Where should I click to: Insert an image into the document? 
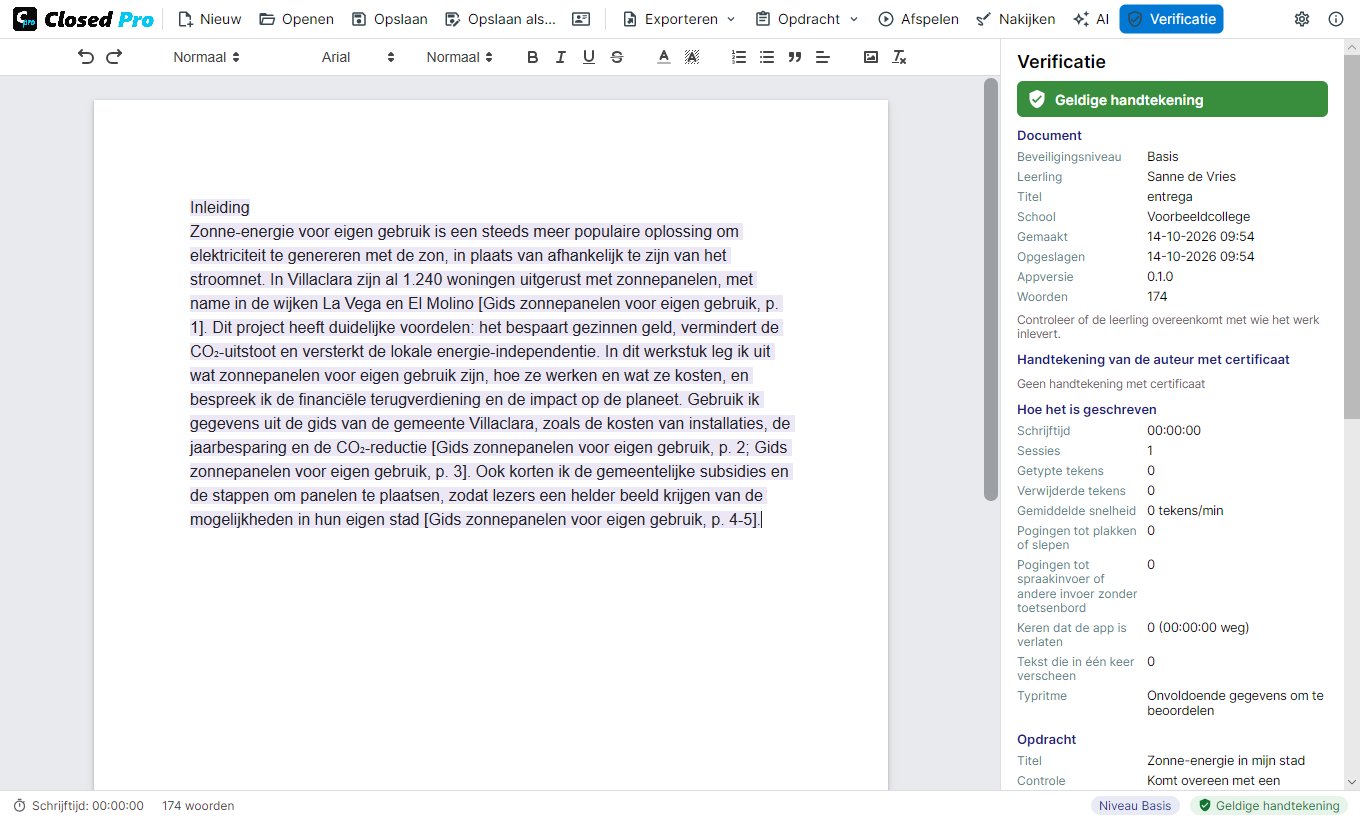coord(871,57)
